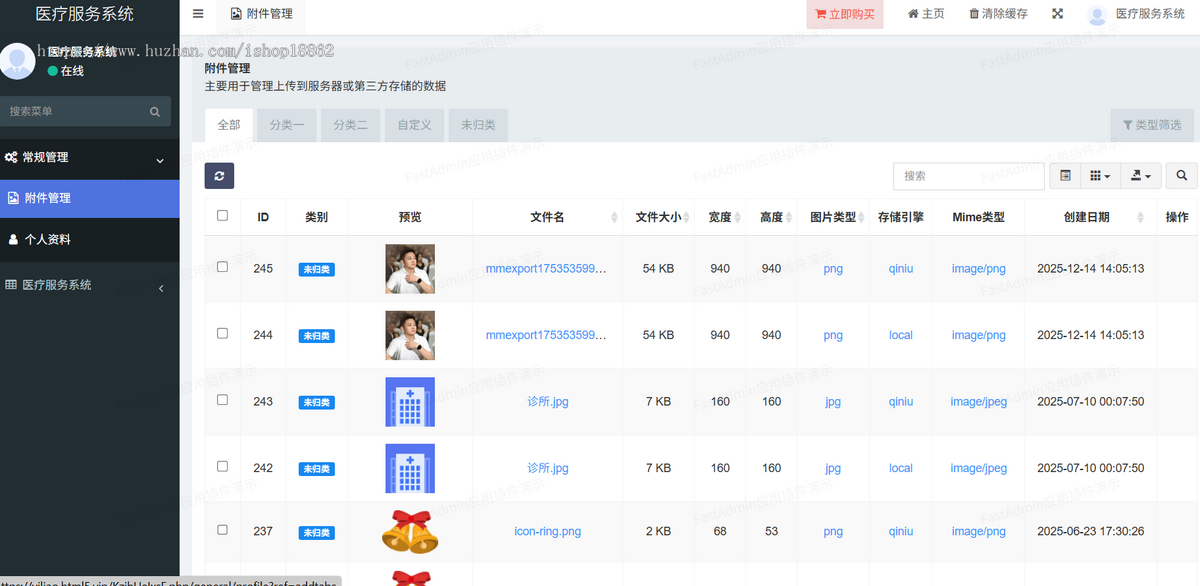Click the refresh table button
The image size is (1200, 586).
(x=219, y=175)
